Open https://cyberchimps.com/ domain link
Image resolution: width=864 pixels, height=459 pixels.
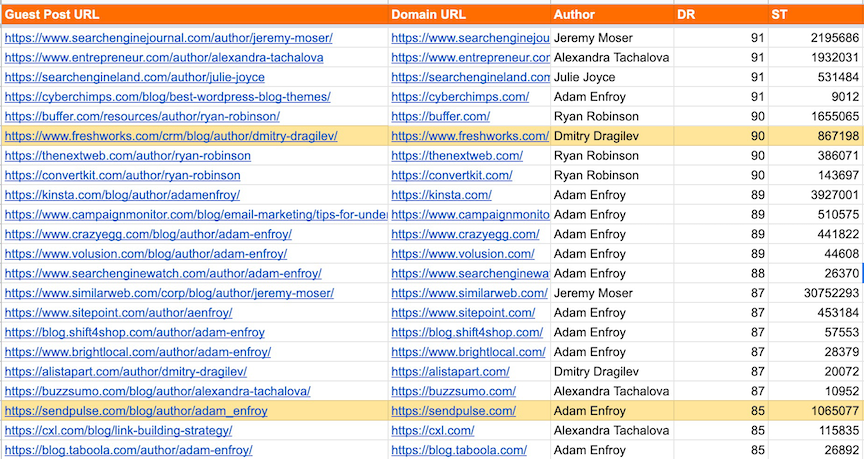pos(460,97)
